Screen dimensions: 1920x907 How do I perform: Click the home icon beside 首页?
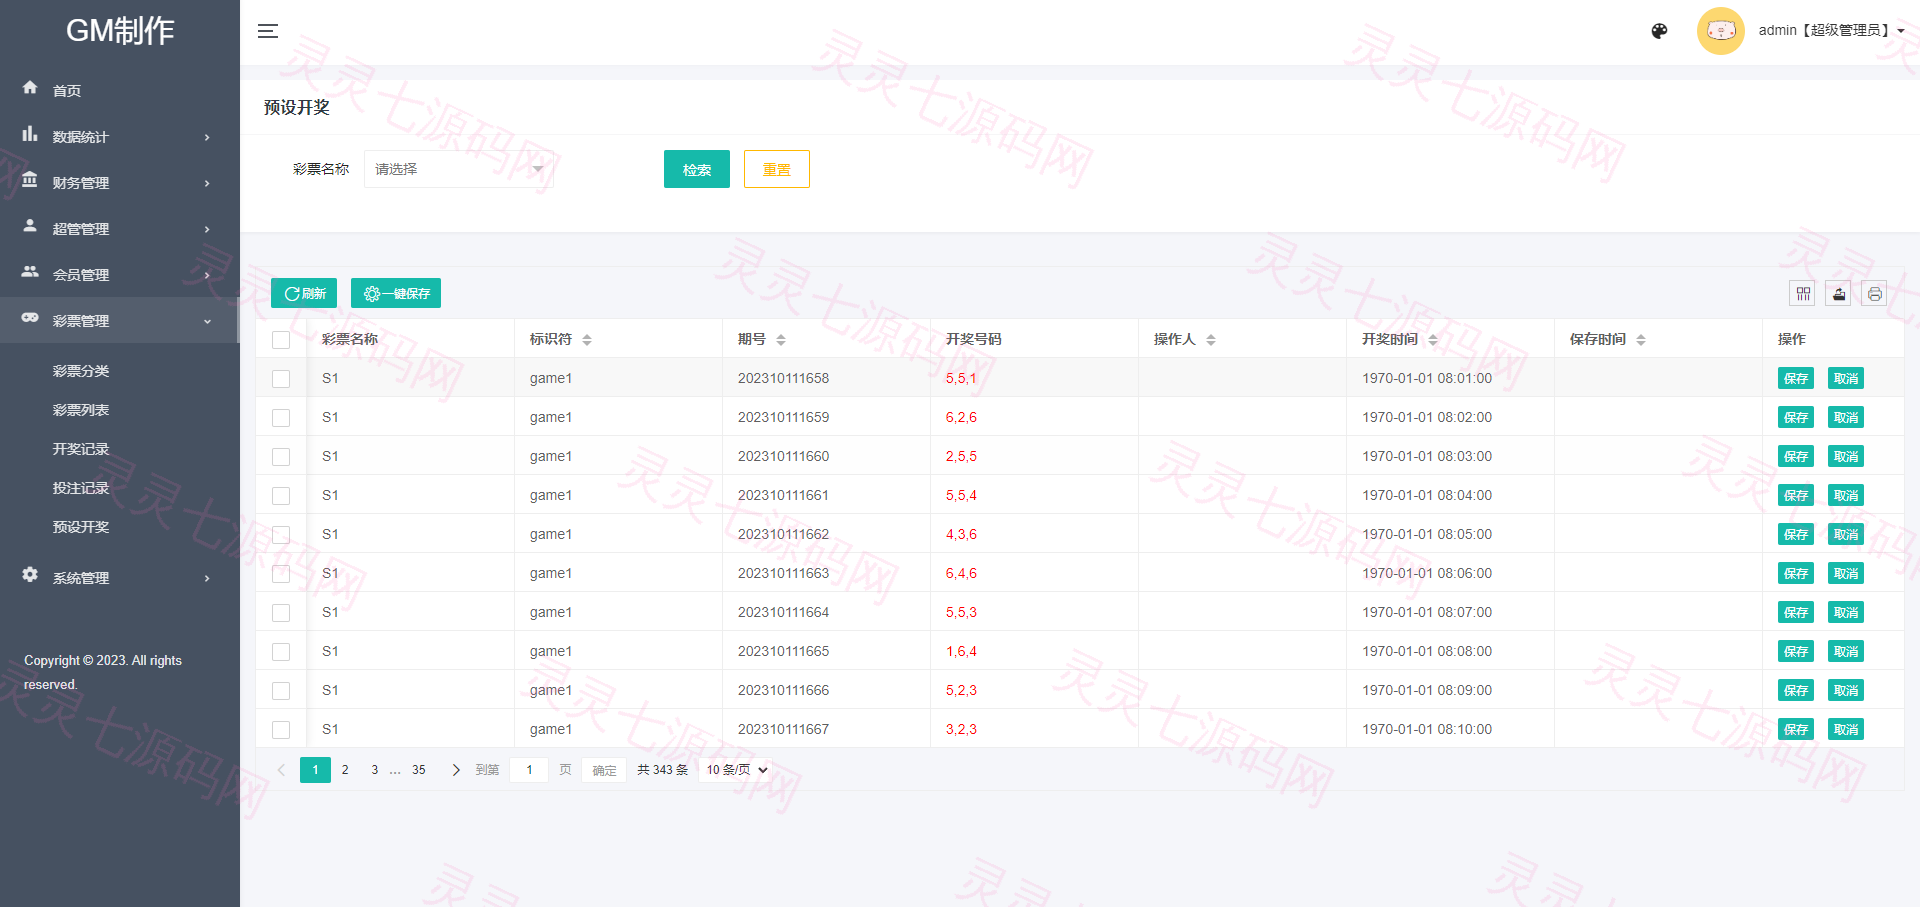pyautogui.click(x=30, y=88)
